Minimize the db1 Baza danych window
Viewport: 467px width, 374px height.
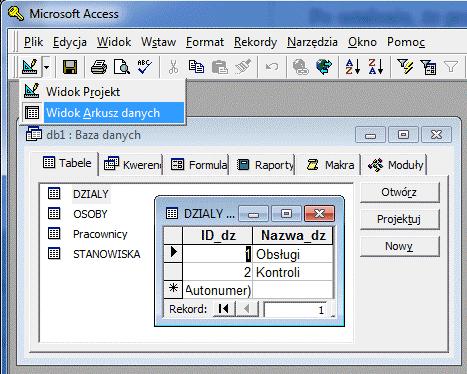(x=370, y=135)
